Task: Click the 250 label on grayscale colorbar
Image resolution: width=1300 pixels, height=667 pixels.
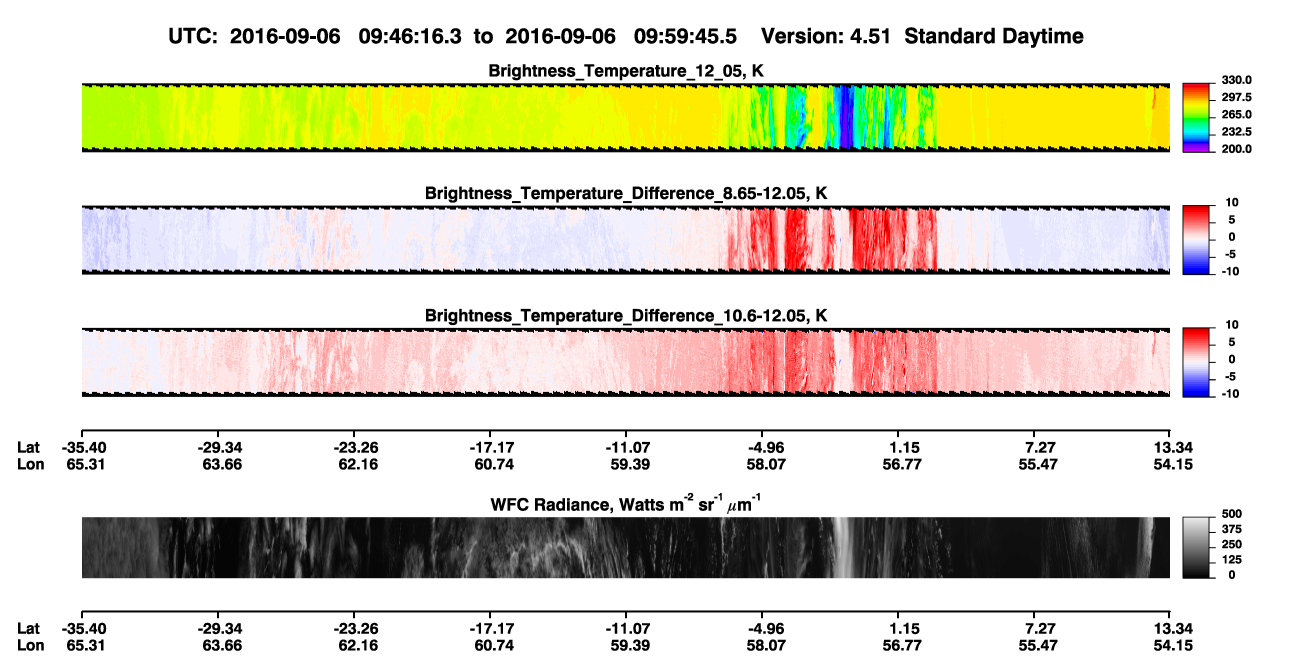Action: (x=1232, y=544)
